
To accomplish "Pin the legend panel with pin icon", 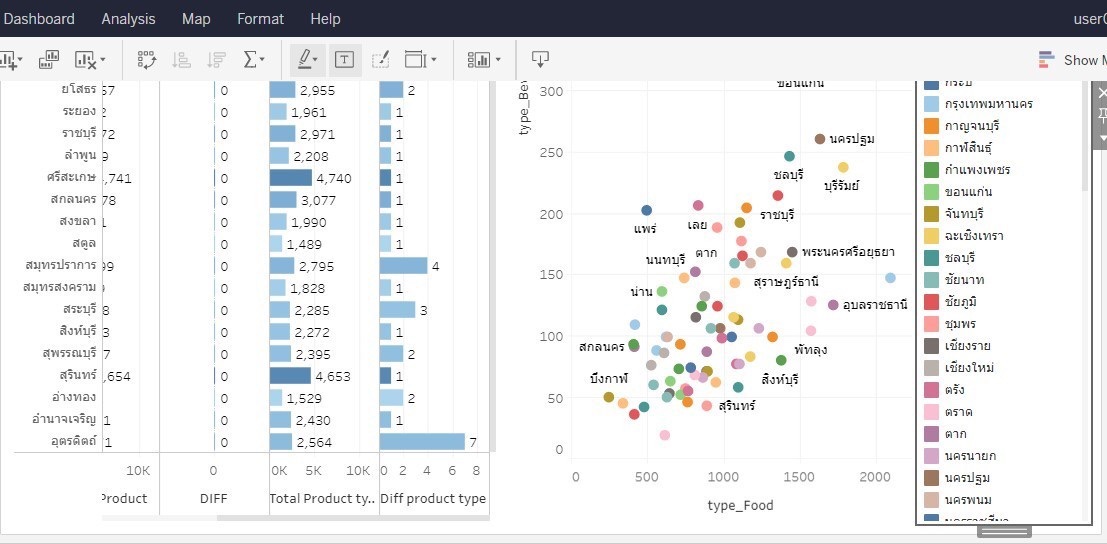I will tap(1102, 116).
